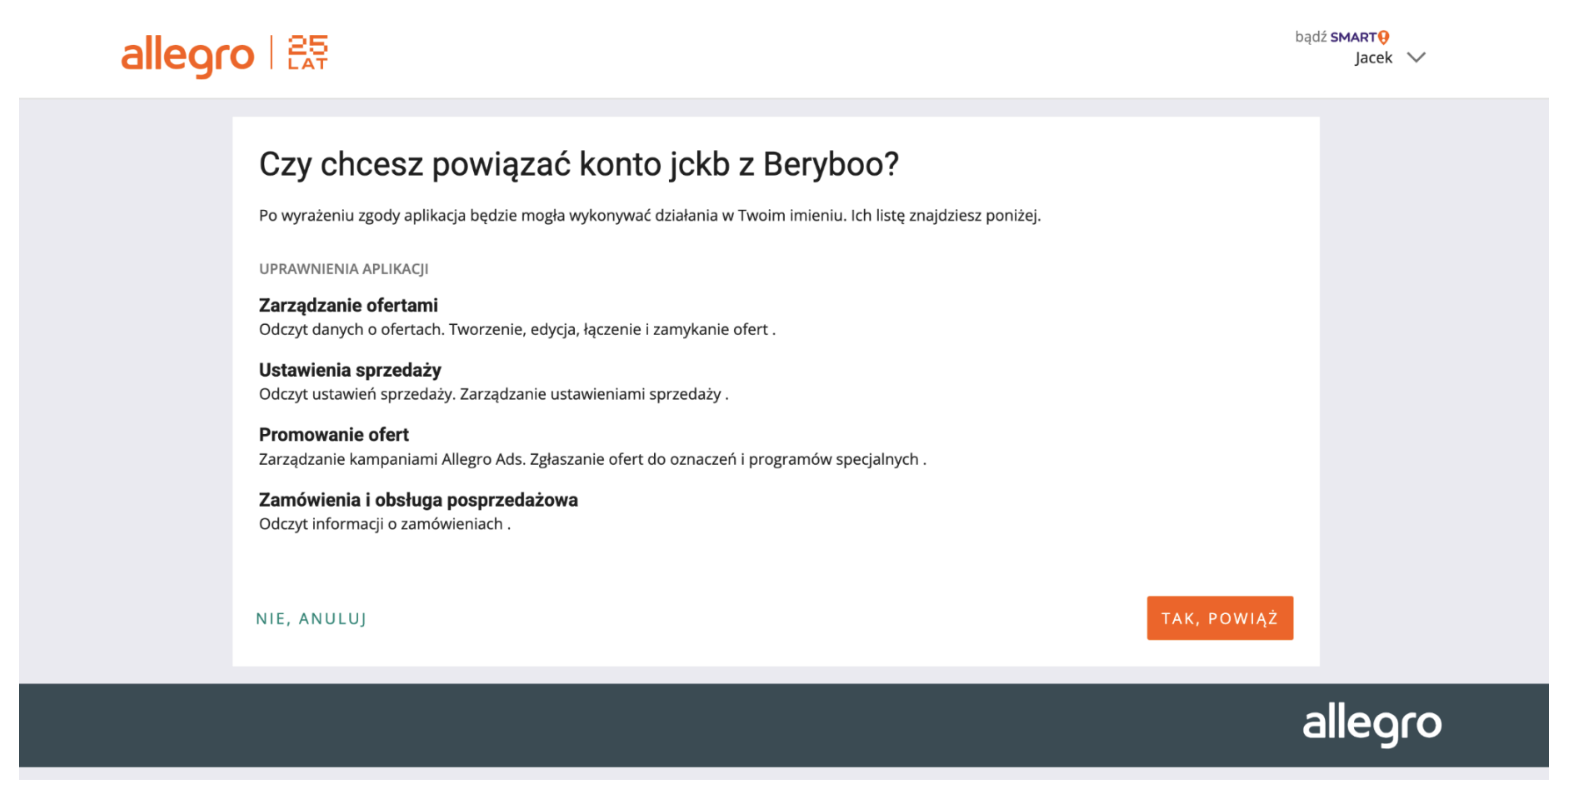The image size is (1572, 798).
Task: Click the orange allegro logo in header
Action: pyautogui.click(x=187, y=55)
